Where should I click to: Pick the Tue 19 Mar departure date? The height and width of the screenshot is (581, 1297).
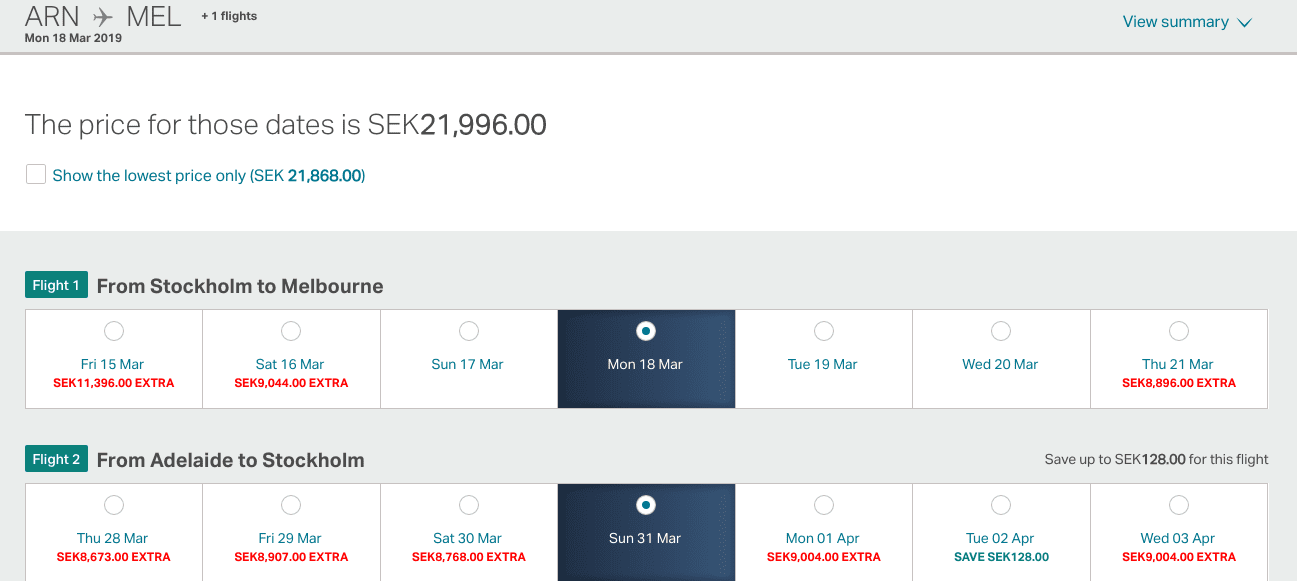point(824,331)
